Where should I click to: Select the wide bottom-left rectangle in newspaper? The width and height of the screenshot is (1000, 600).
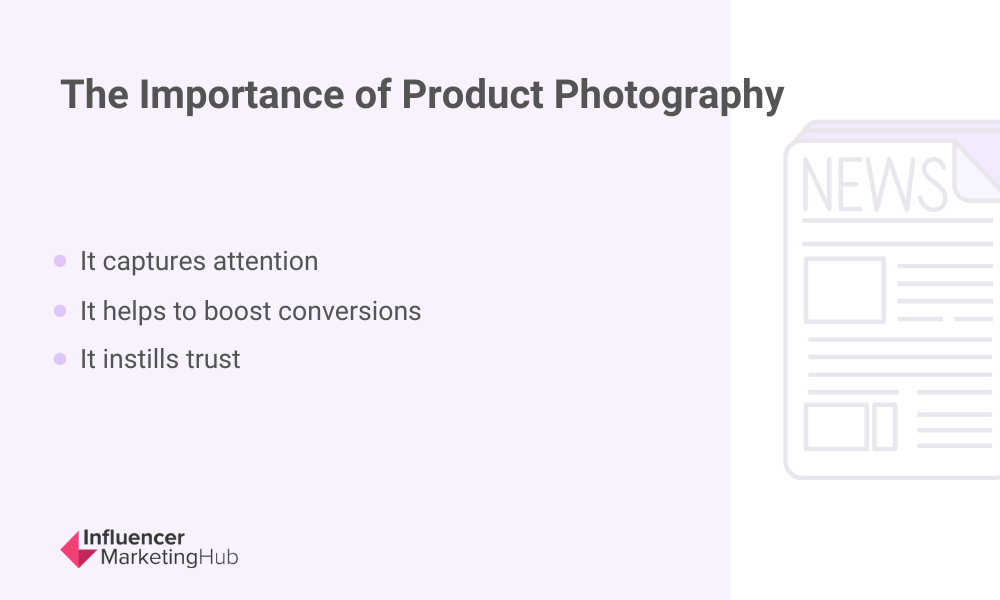tap(836, 427)
